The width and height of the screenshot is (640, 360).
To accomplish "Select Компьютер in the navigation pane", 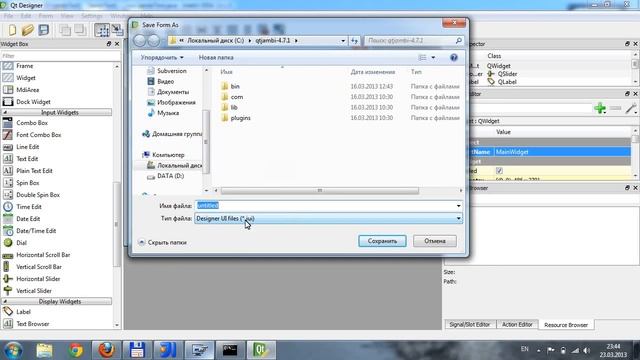I will point(168,155).
